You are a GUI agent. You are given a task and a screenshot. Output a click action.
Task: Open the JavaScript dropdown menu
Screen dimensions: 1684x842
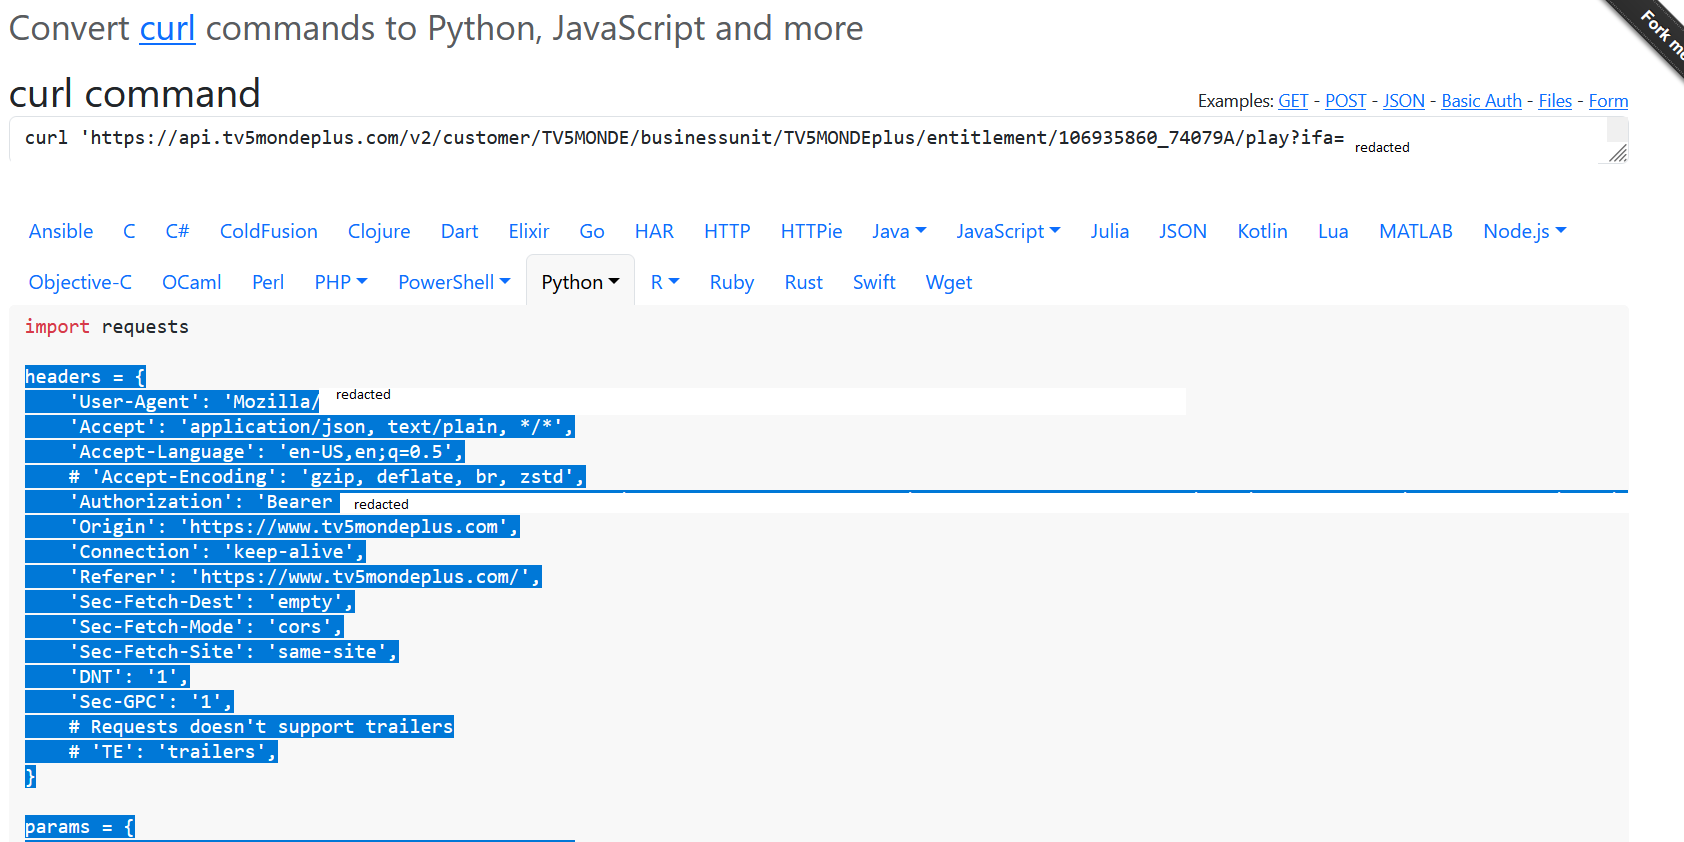1008,232
